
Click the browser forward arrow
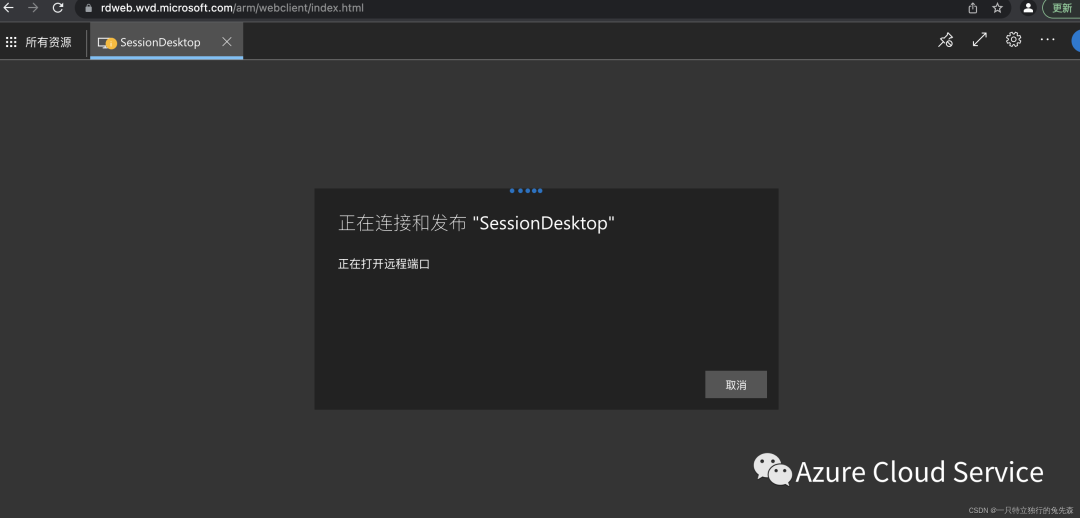33,8
